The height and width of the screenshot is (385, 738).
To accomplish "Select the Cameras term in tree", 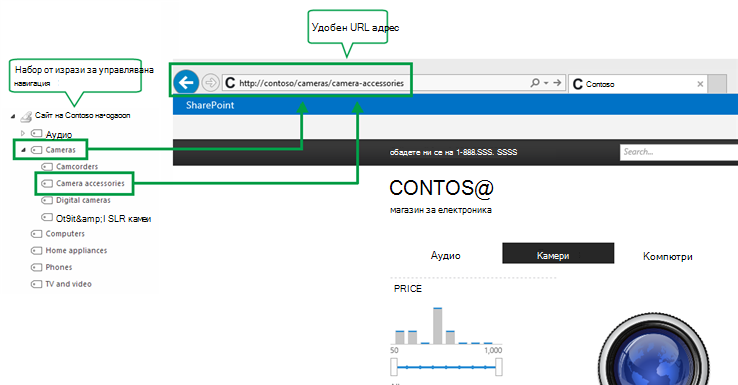I will (x=60, y=150).
